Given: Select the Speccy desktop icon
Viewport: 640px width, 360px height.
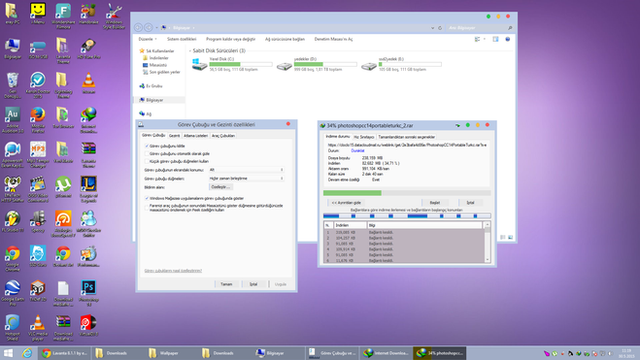Looking at the screenshot, I should 38,222.
